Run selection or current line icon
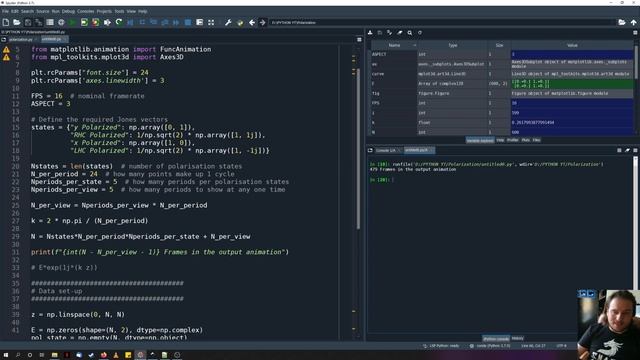The image size is (640, 360). (x=107, y=22)
